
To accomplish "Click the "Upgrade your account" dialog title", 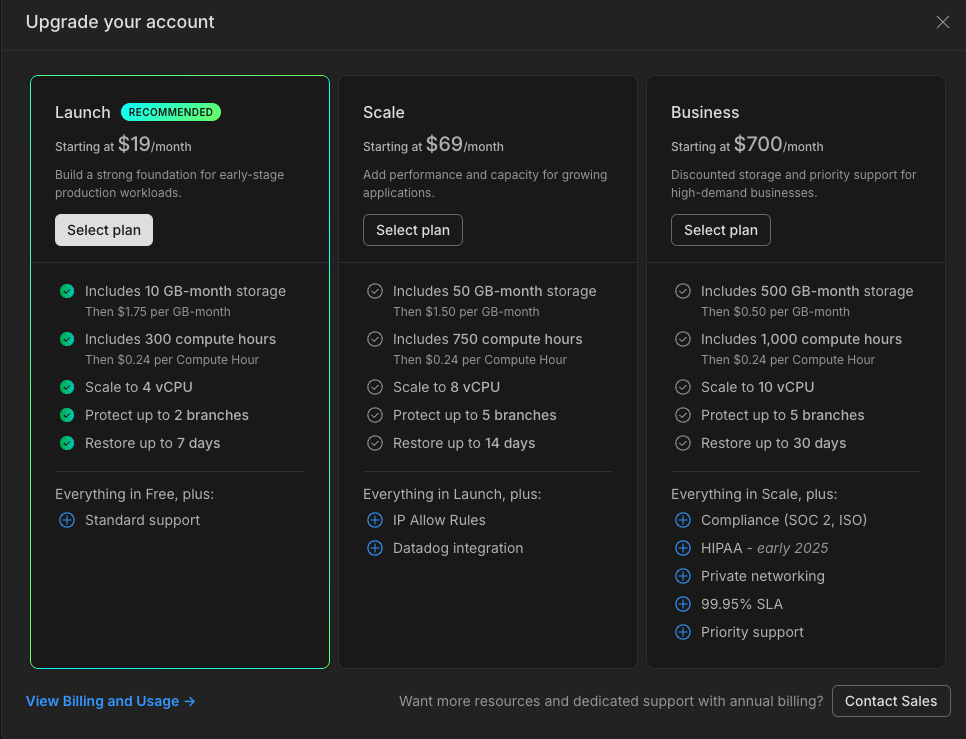I will 120,22.
